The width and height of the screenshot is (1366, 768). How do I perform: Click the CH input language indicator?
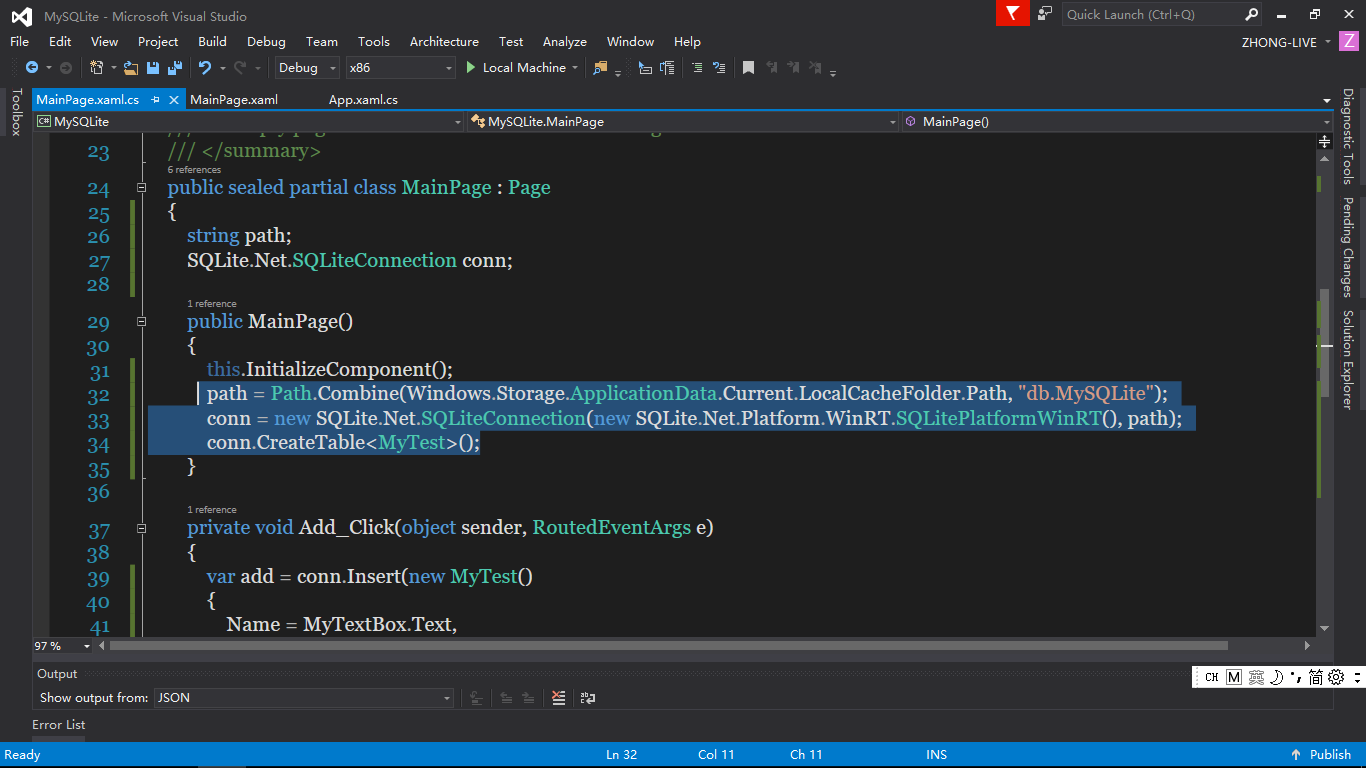point(1211,677)
